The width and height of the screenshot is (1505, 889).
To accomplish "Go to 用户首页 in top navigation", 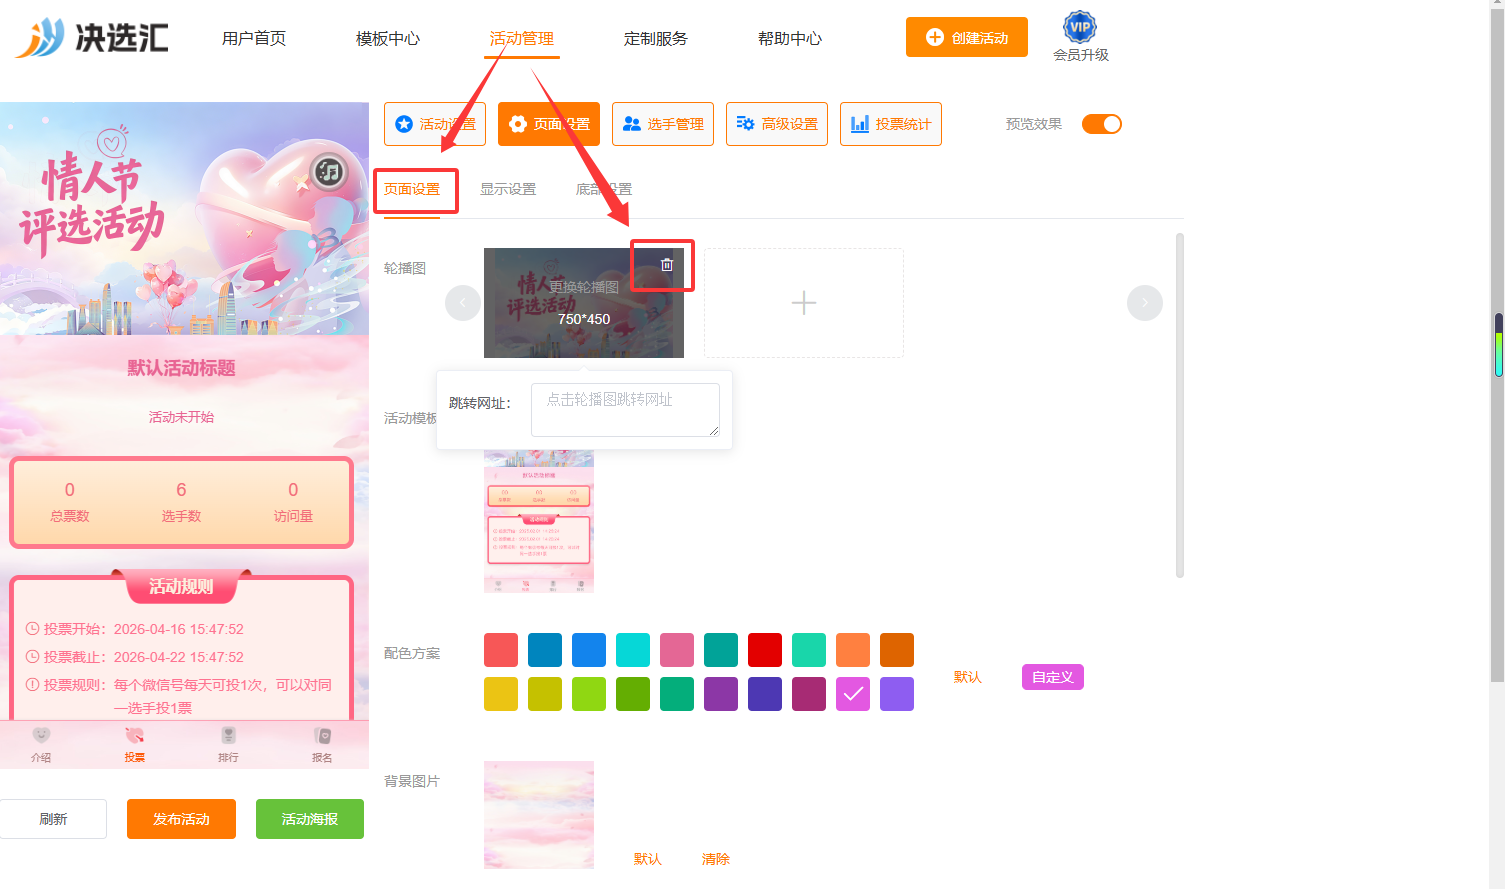I will tap(254, 38).
